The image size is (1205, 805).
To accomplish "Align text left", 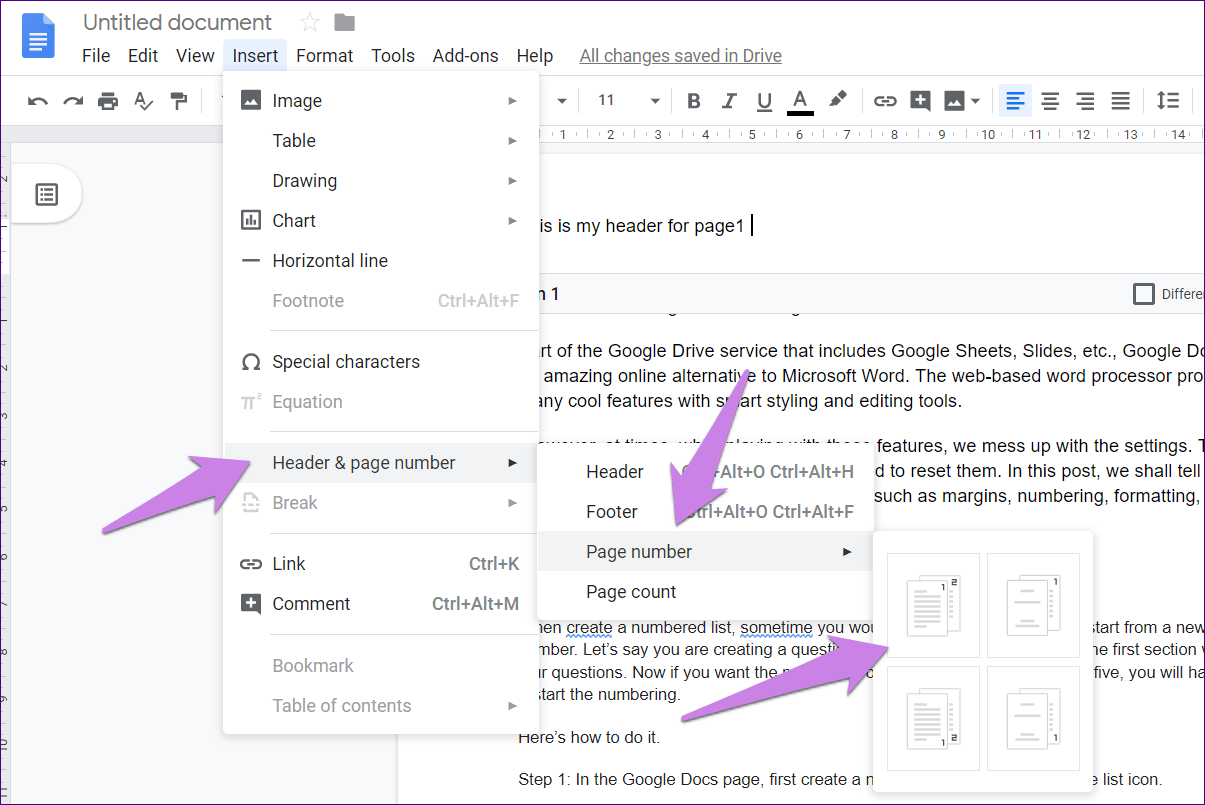I will click(1015, 100).
